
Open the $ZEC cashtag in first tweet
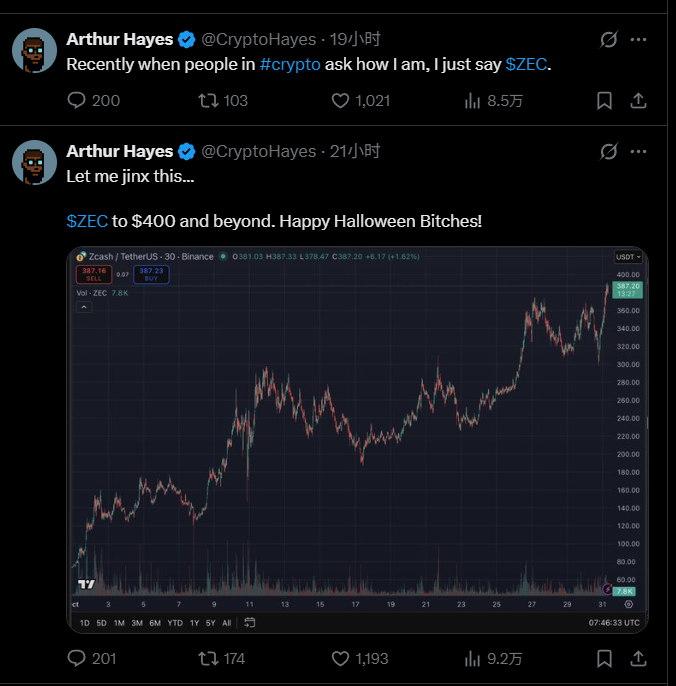(x=526, y=64)
